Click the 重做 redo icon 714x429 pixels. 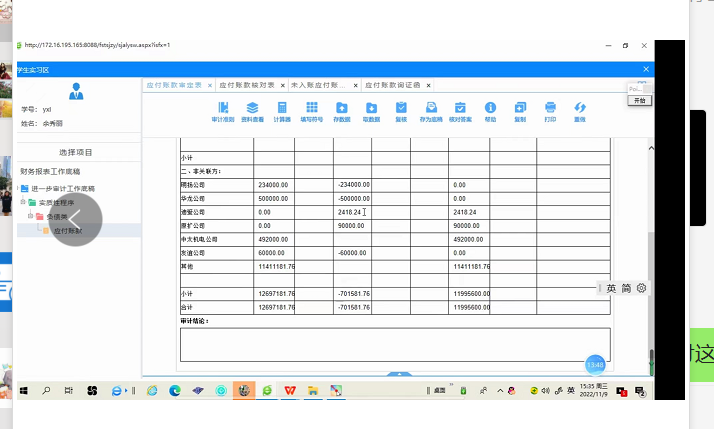[x=579, y=110]
